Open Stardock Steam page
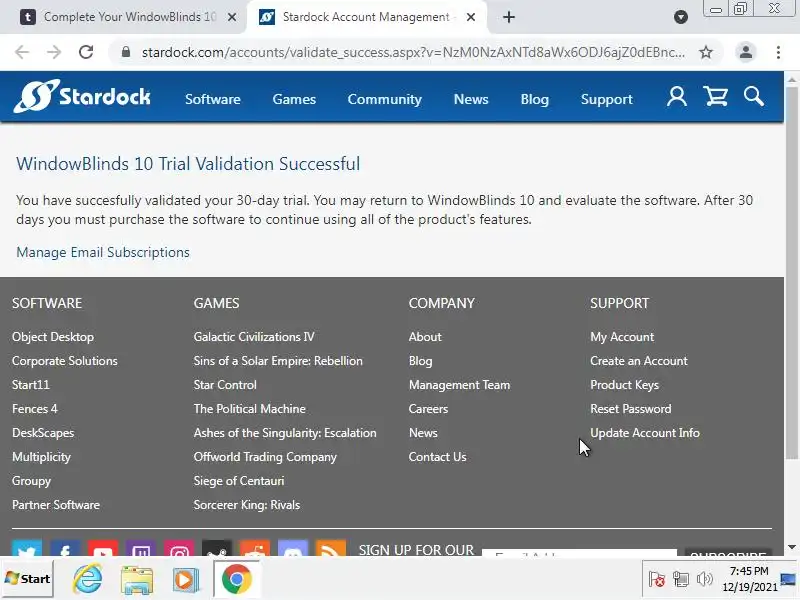 [217, 548]
